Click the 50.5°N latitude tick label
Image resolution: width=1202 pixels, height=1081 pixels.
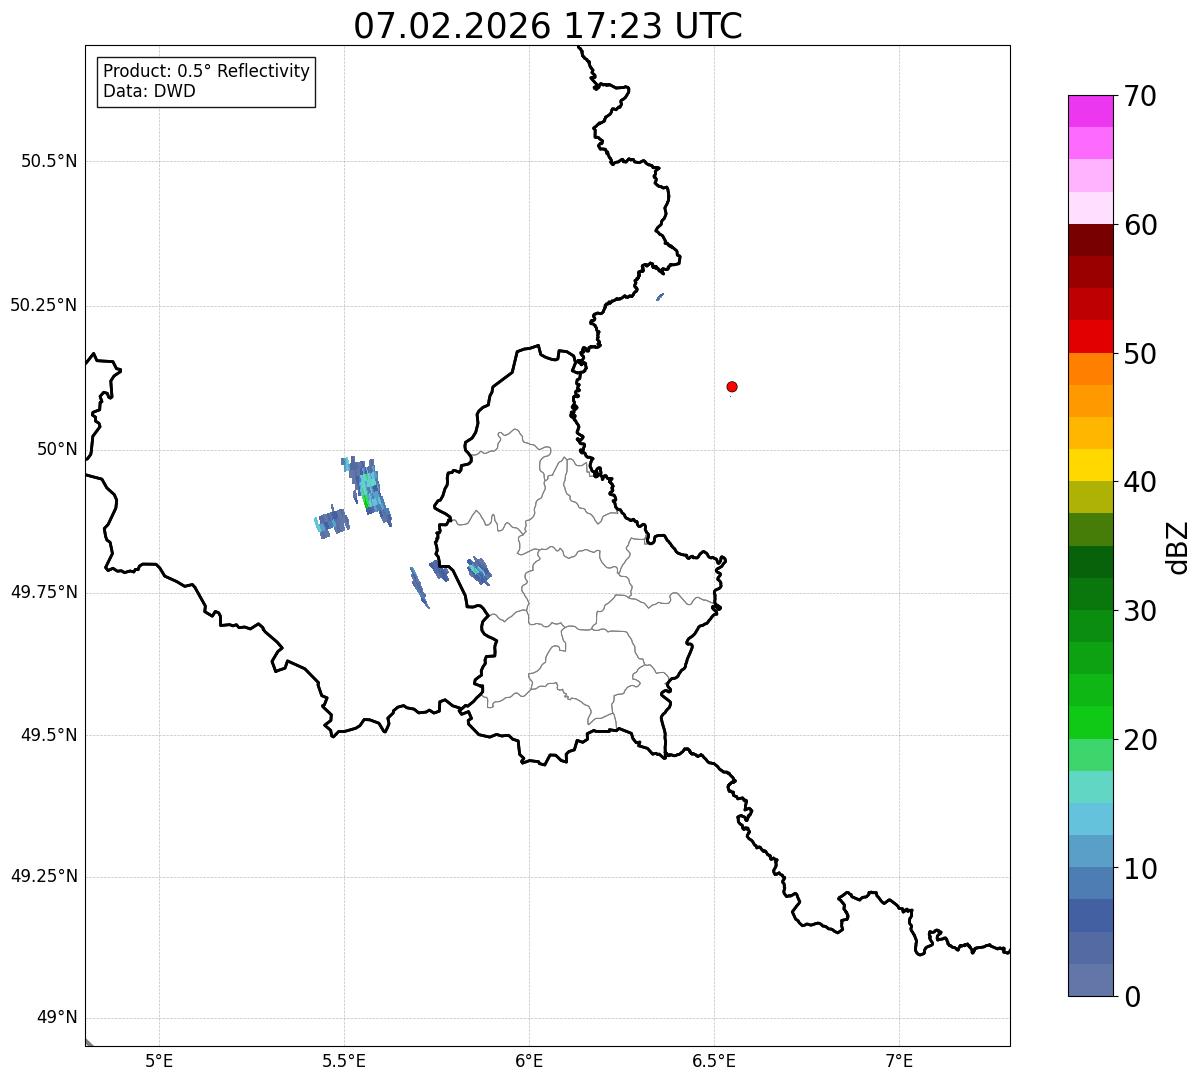pyautogui.click(x=49, y=161)
